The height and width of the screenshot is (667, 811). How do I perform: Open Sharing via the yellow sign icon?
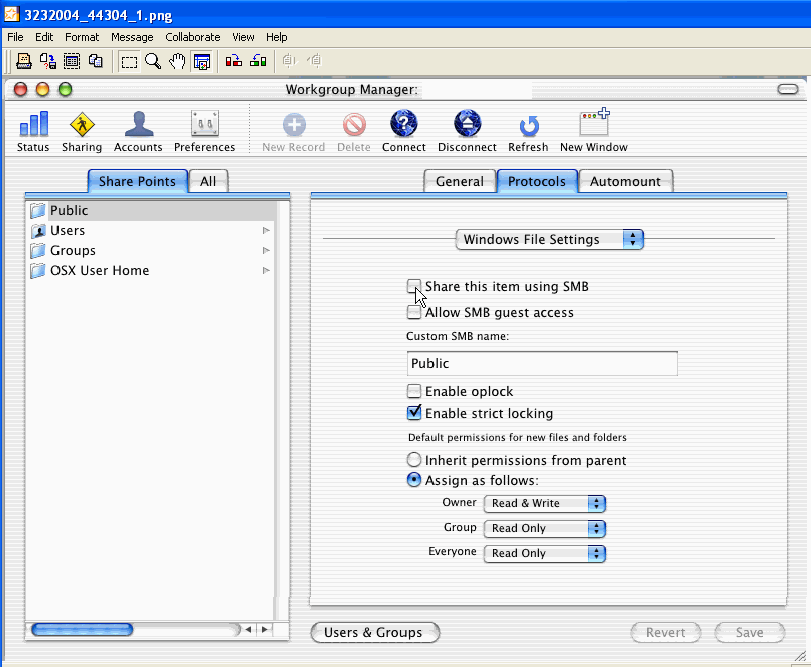coord(81,125)
